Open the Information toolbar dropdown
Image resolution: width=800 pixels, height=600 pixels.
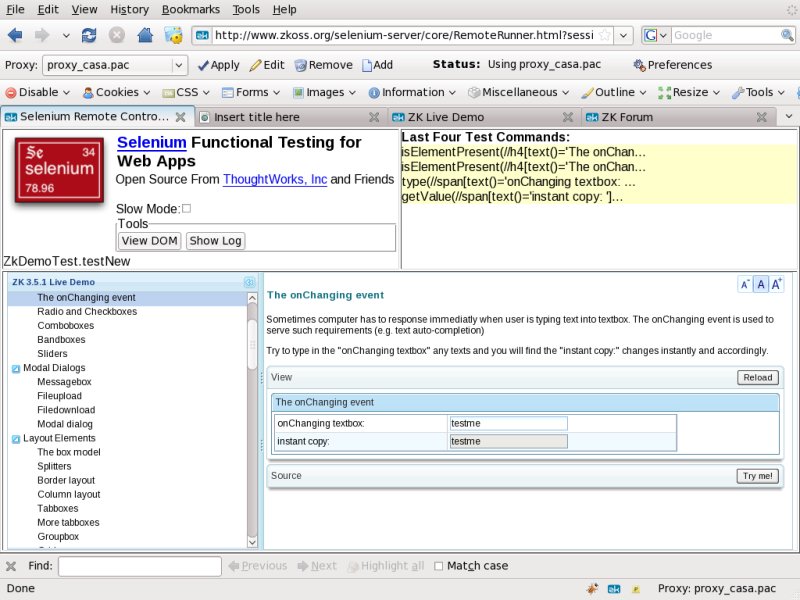click(412, 92)
